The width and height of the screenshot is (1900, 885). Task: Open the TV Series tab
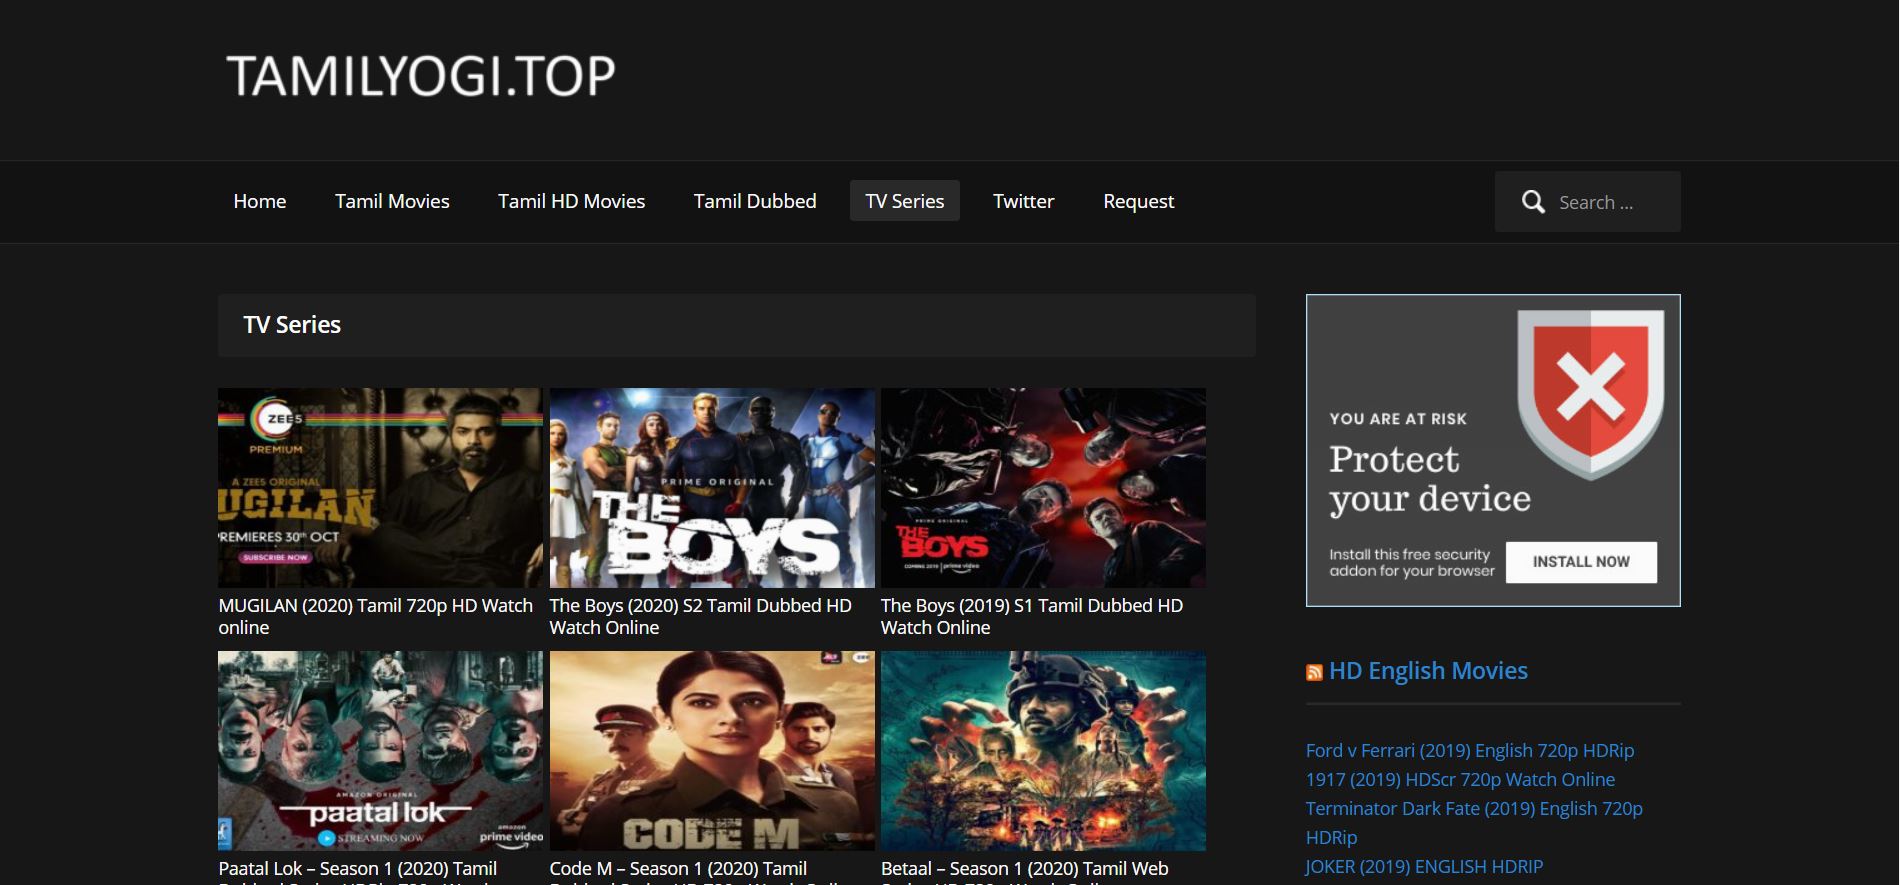[x=905, y=201]
